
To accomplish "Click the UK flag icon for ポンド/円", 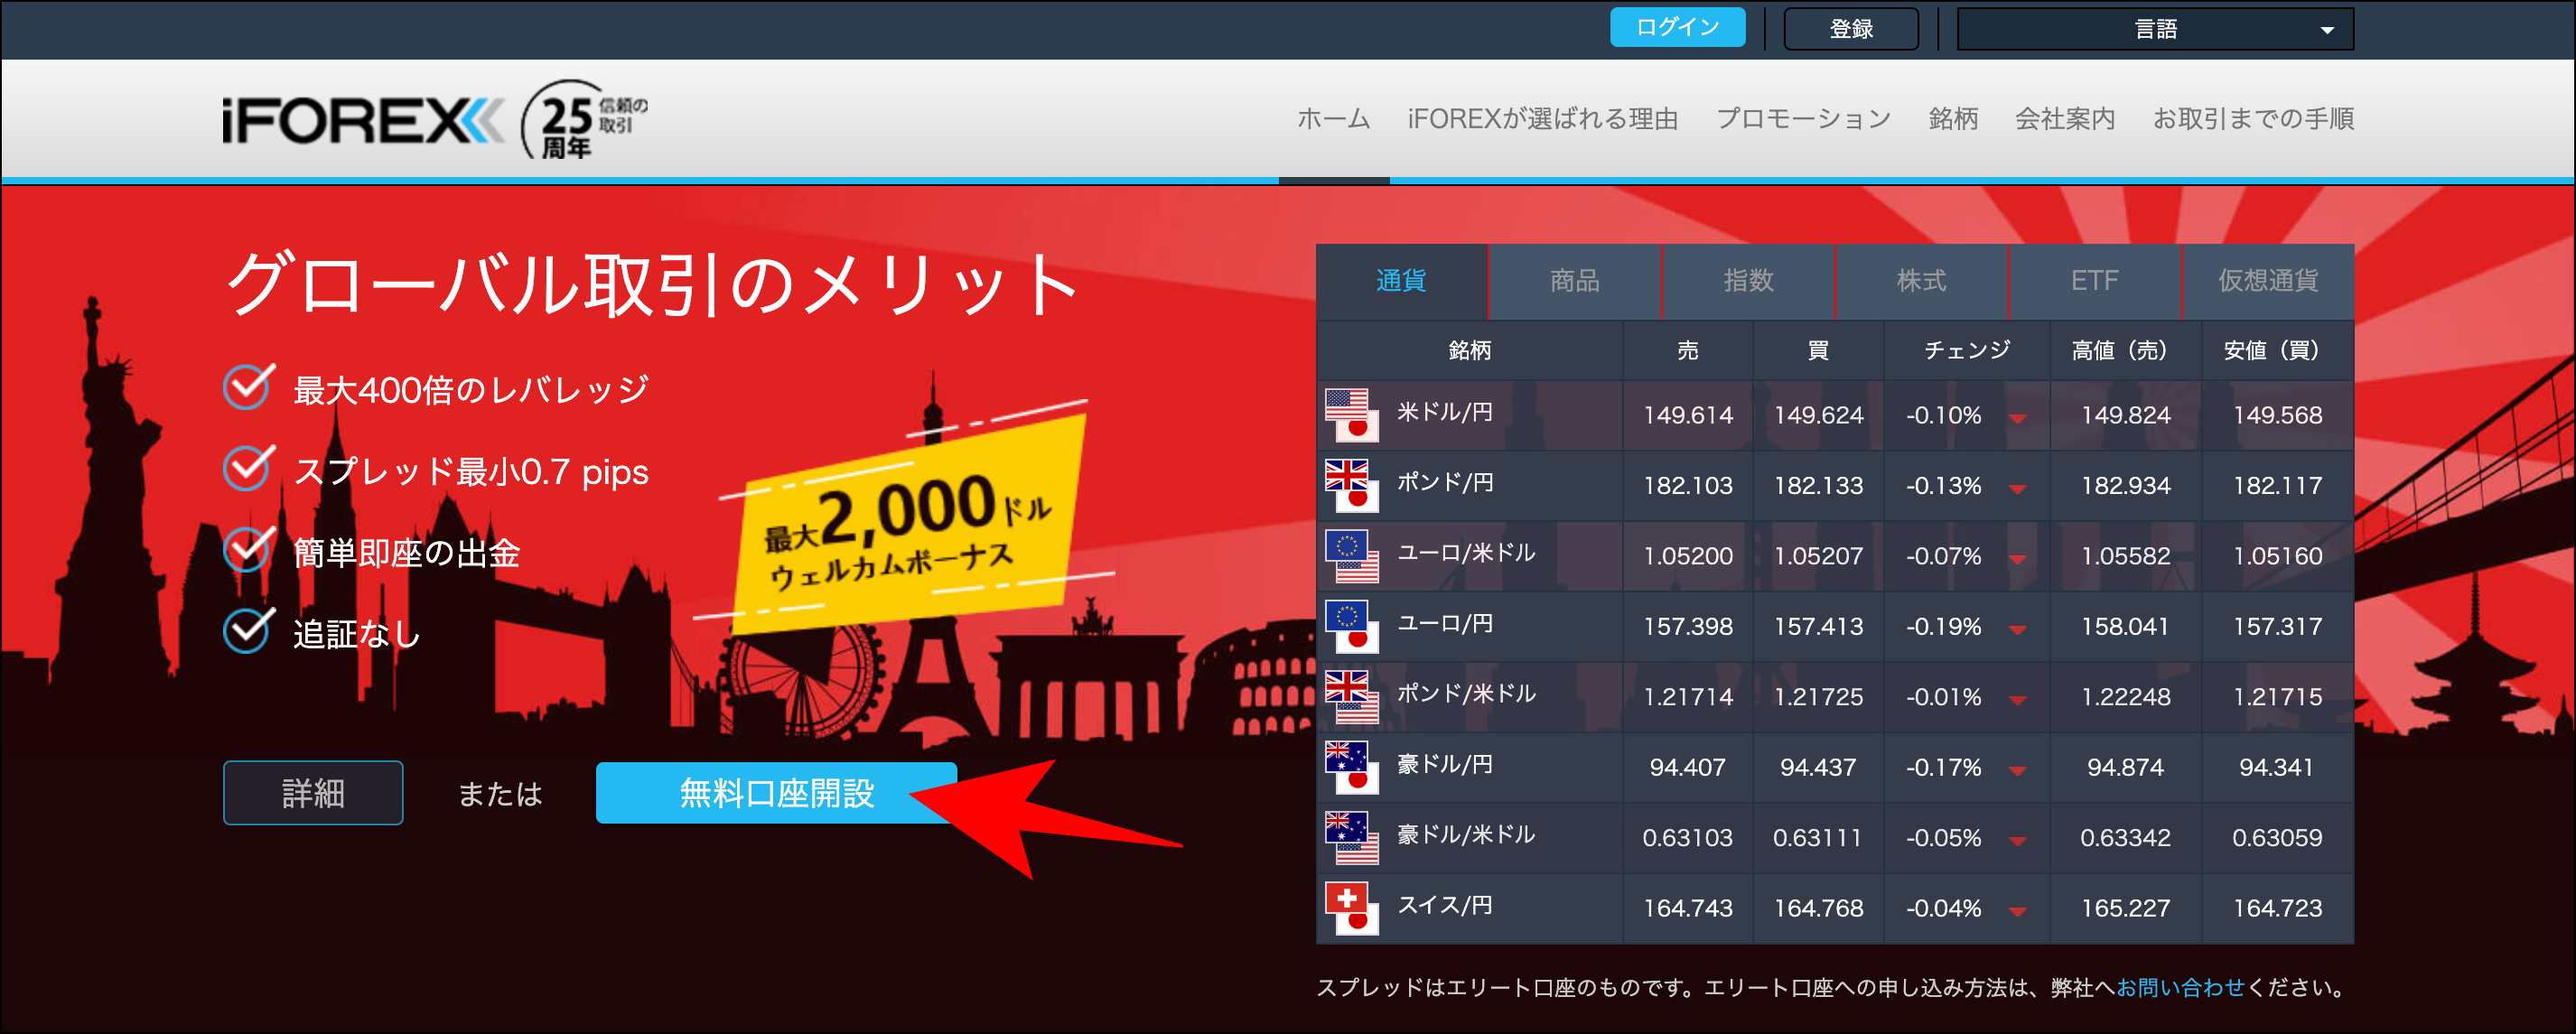I will pos(1352,484).
